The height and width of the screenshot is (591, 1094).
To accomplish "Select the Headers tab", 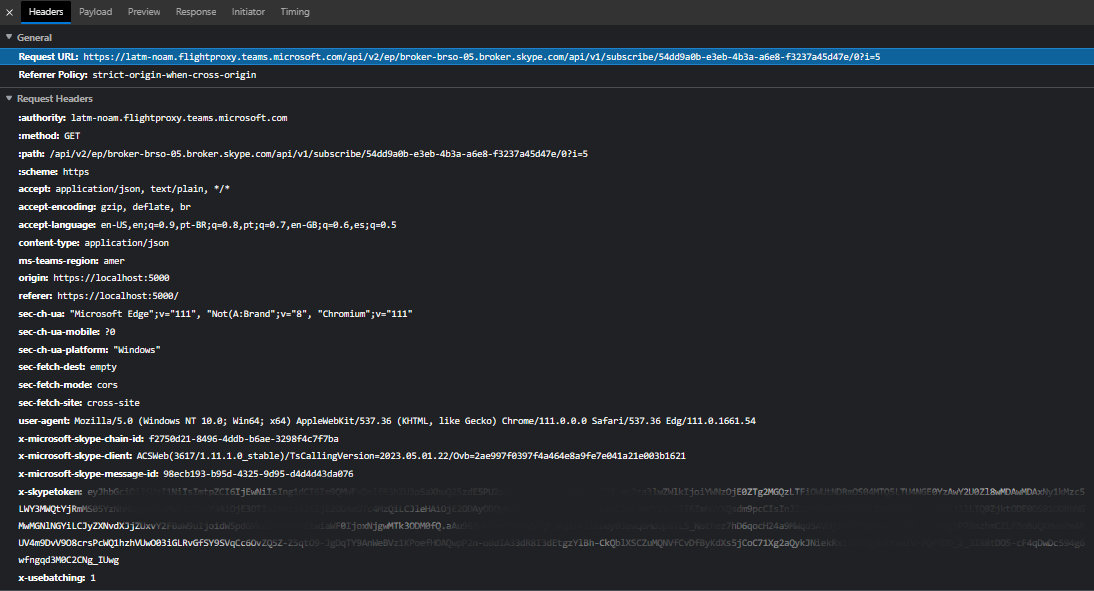I will tap(46, 11).
